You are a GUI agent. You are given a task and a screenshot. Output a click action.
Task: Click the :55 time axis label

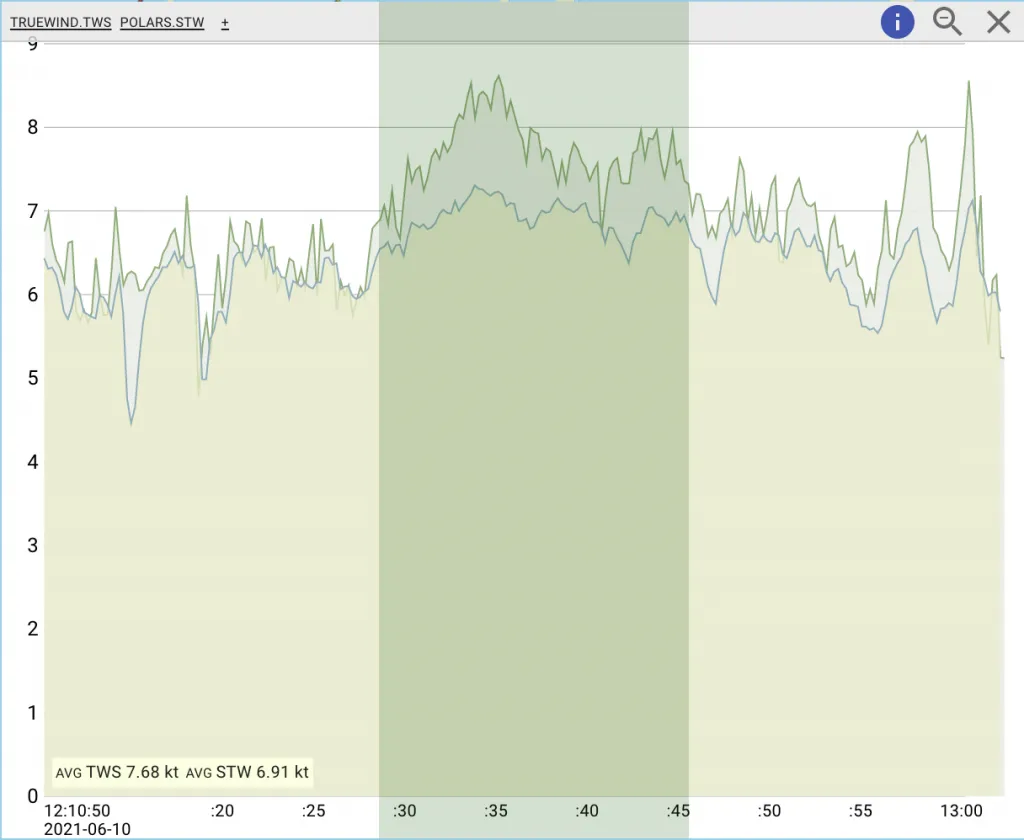click(x=860, y=810)
